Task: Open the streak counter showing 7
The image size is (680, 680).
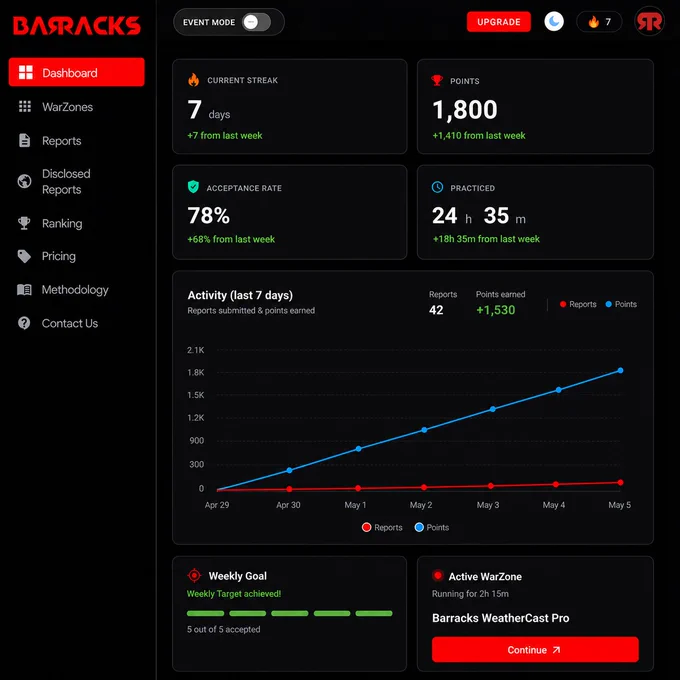Action: (599, 22)
